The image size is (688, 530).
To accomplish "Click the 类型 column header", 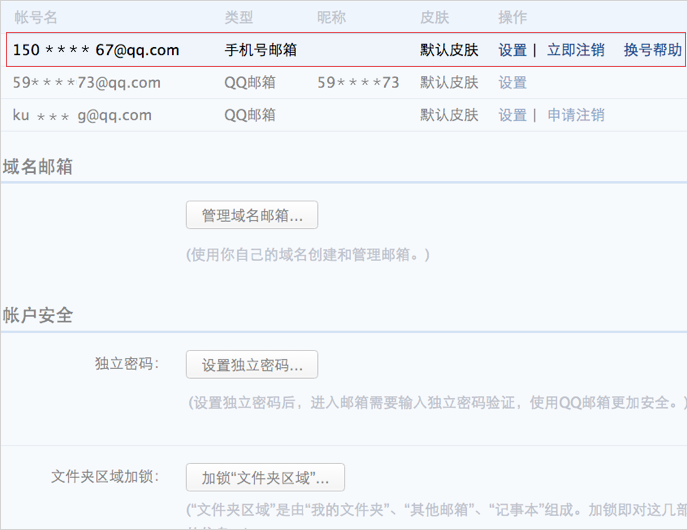I will pos(239,18).
